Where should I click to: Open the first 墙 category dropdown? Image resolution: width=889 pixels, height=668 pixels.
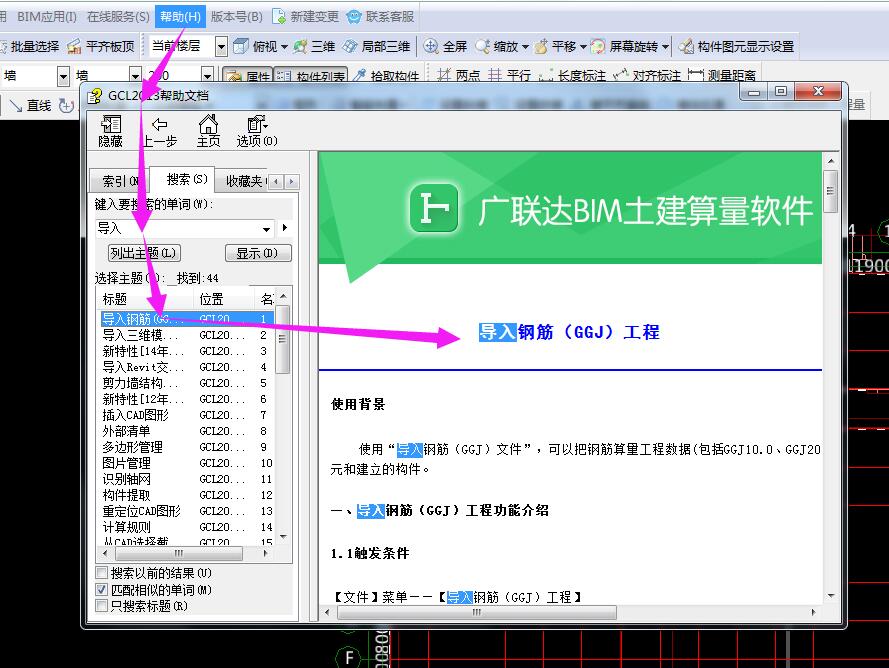(x=64, y=75)
